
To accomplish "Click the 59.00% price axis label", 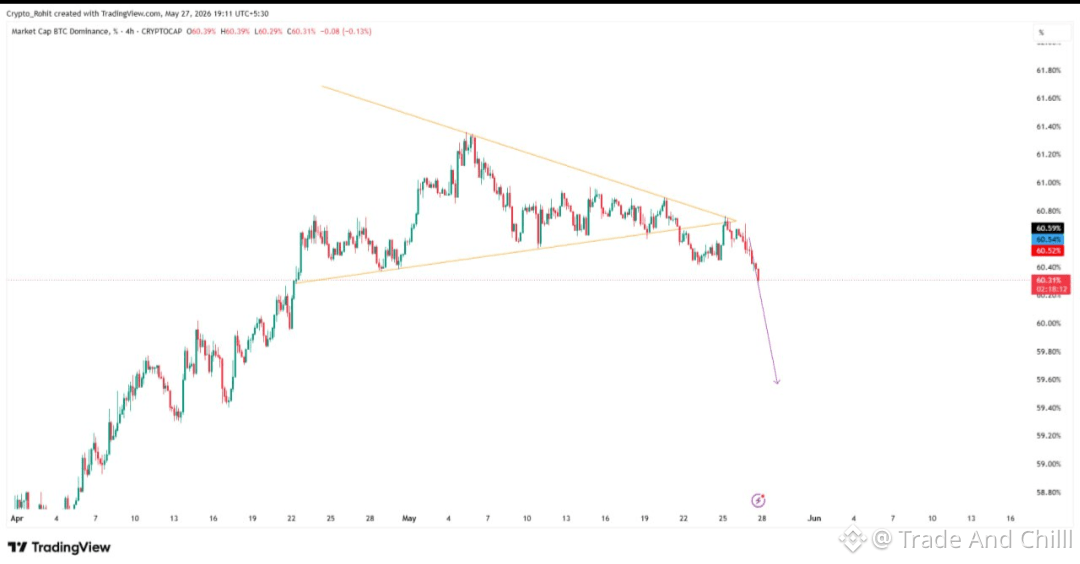I will (1048, 463).
